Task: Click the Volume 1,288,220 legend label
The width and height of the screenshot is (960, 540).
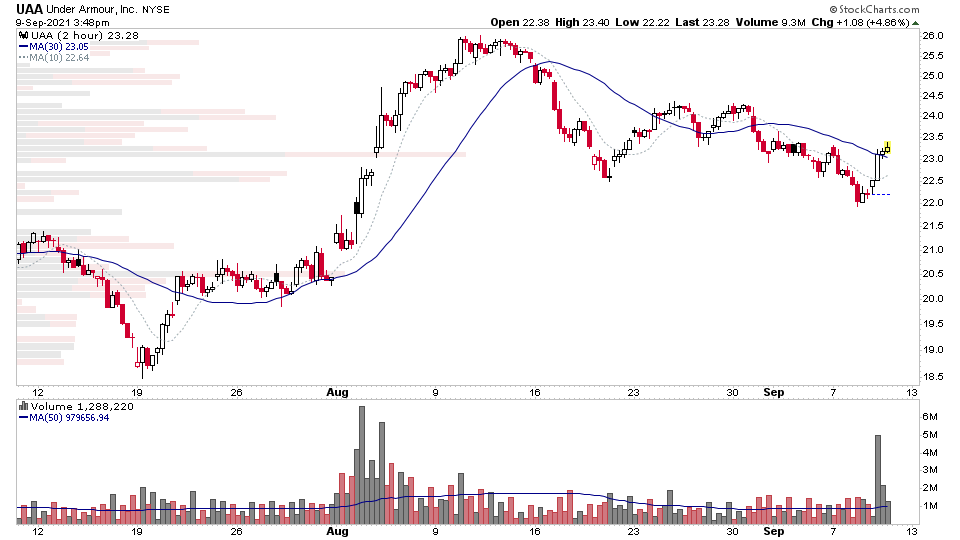Action: coord(82,406)
